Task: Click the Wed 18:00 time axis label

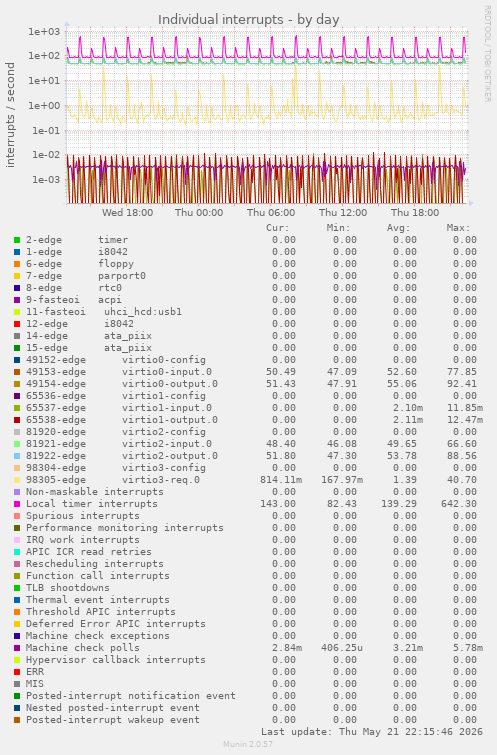Action: click(x=128, y=213)
